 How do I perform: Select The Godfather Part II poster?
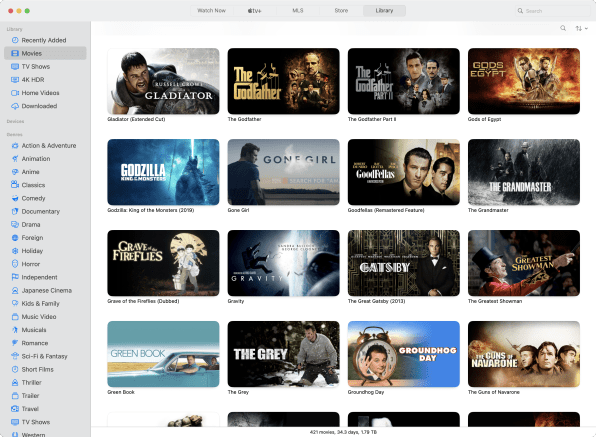click(404, 81)
